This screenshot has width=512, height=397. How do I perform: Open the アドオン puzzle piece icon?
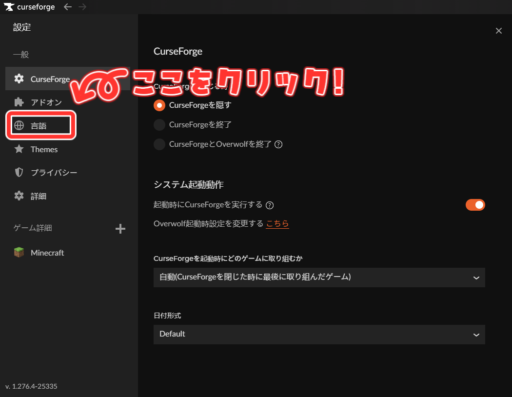tap(19, 102)
